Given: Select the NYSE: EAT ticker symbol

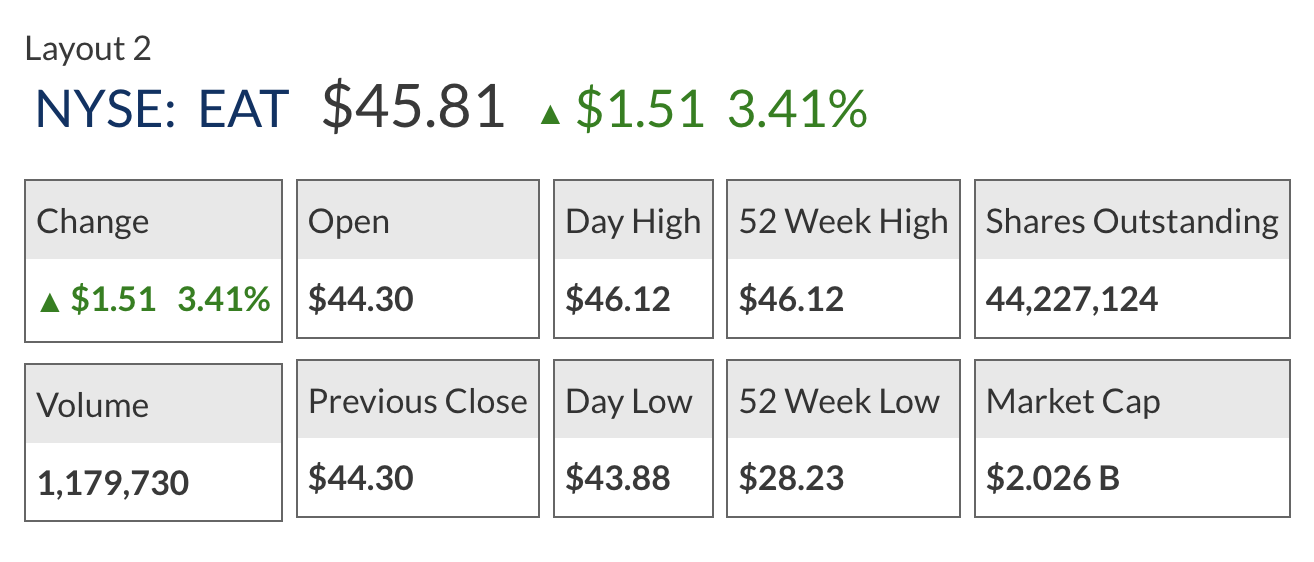Looking at the screenshot, I should [162, 109].
